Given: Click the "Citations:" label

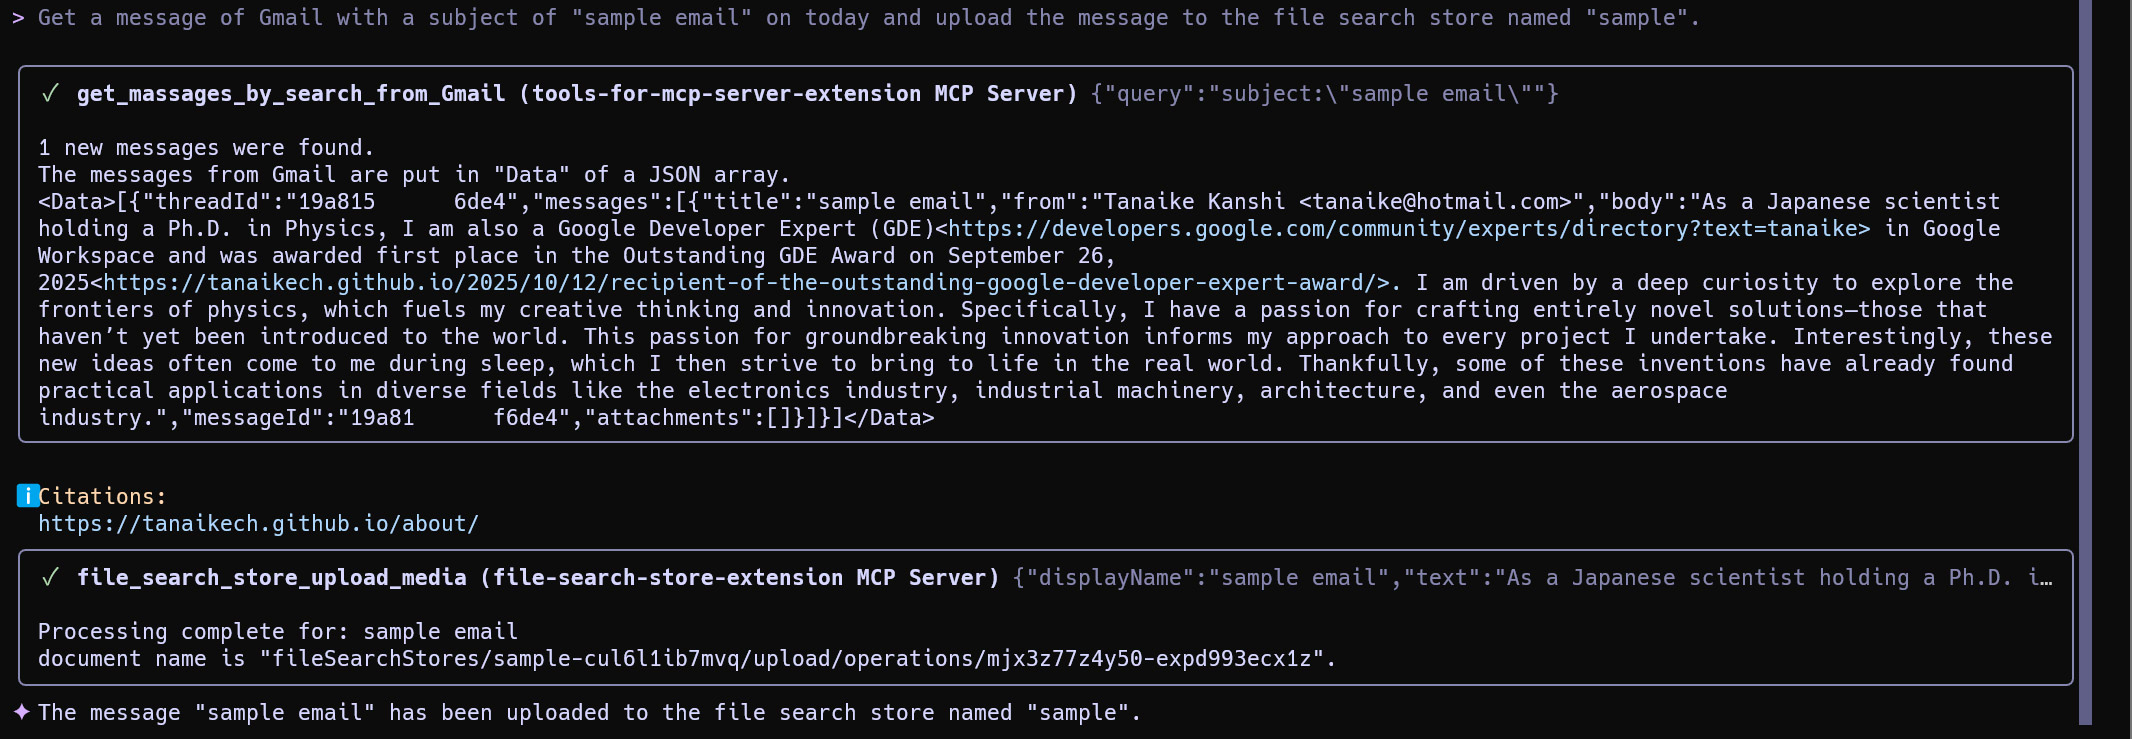Looking at the screenshot, I should 102,496.
